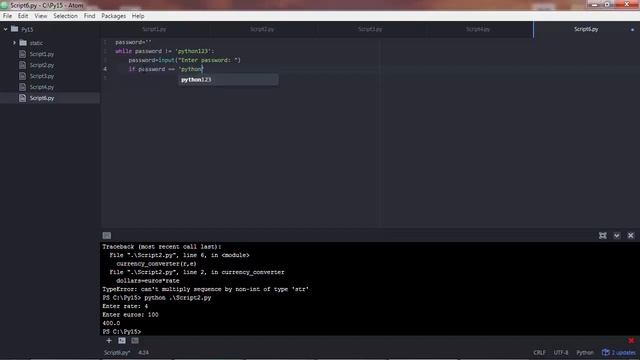Open Script4.py in the tree view
Screen dimensions: 640x360
[42, 87]
